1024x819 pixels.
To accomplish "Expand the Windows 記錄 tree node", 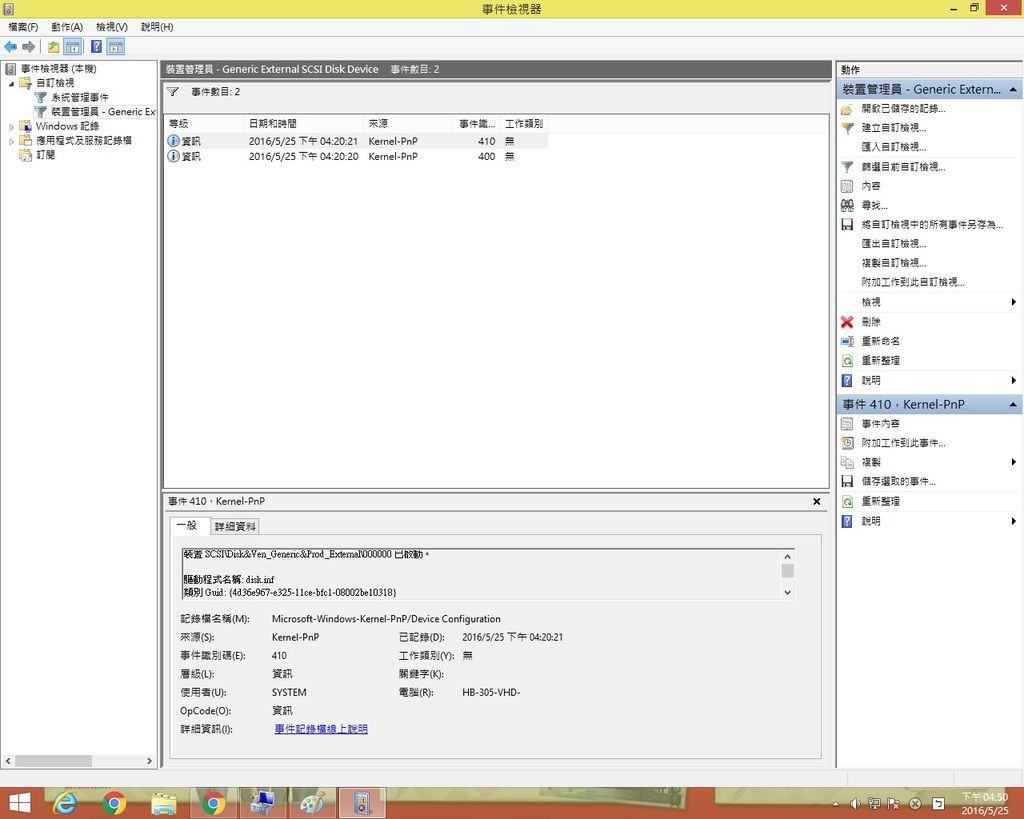I will 12,127.
